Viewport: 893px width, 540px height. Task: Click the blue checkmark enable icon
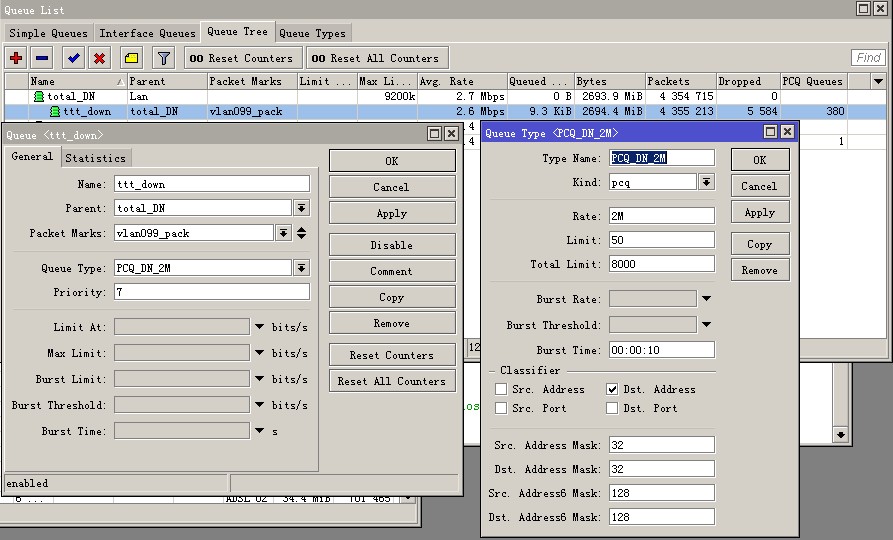click(73, 58)
